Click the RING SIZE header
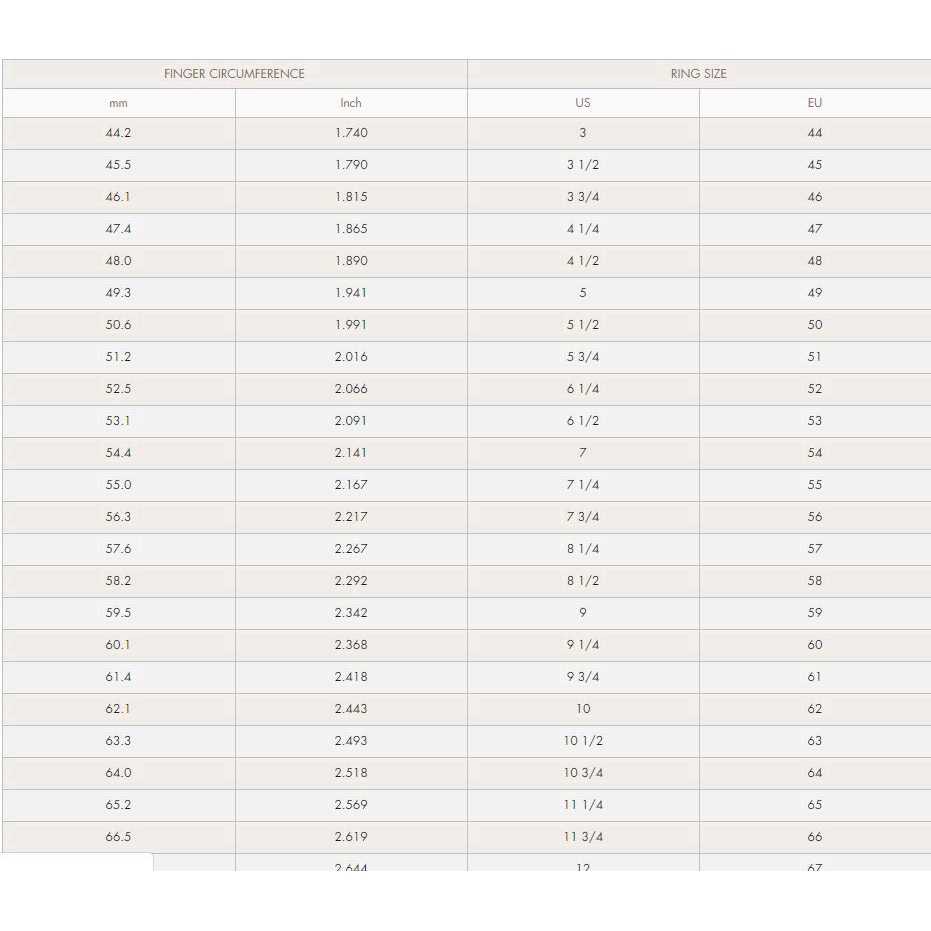This screenshot has width=931, height=931. click(x=698, y=74)
